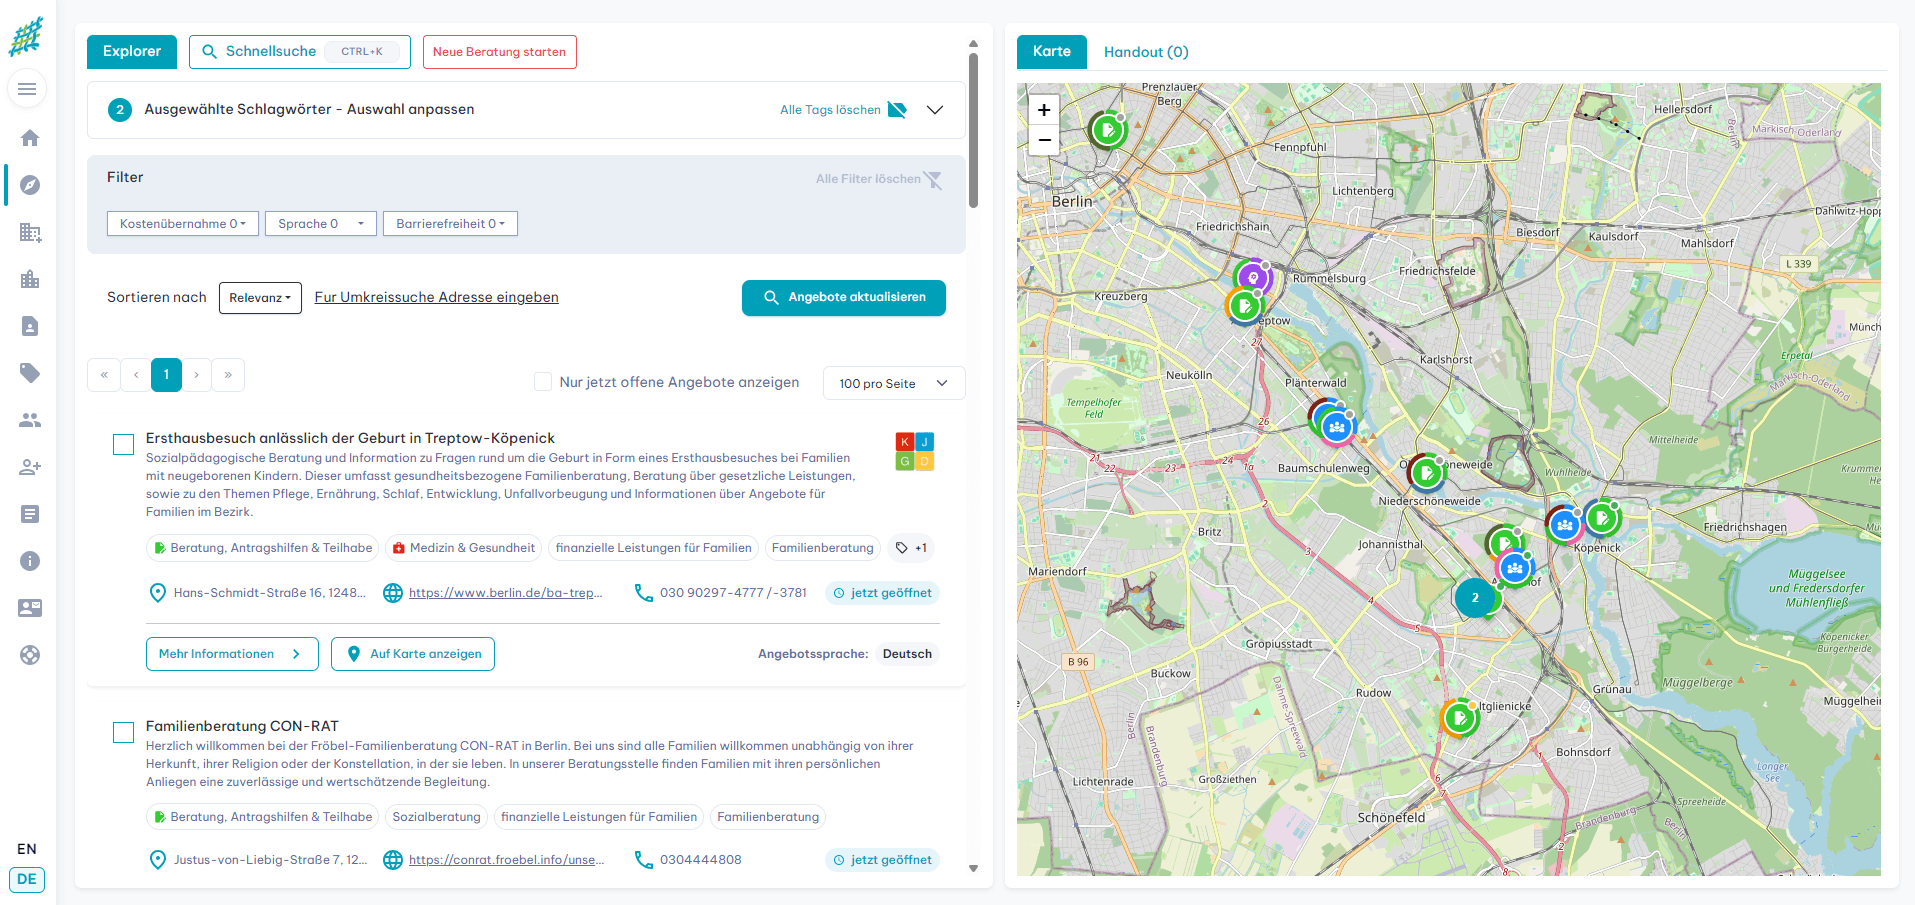Open the info circle icon in sidebar
This screenshot has height=905, width=1915.
pyautogui.click(x=30, y=561)
